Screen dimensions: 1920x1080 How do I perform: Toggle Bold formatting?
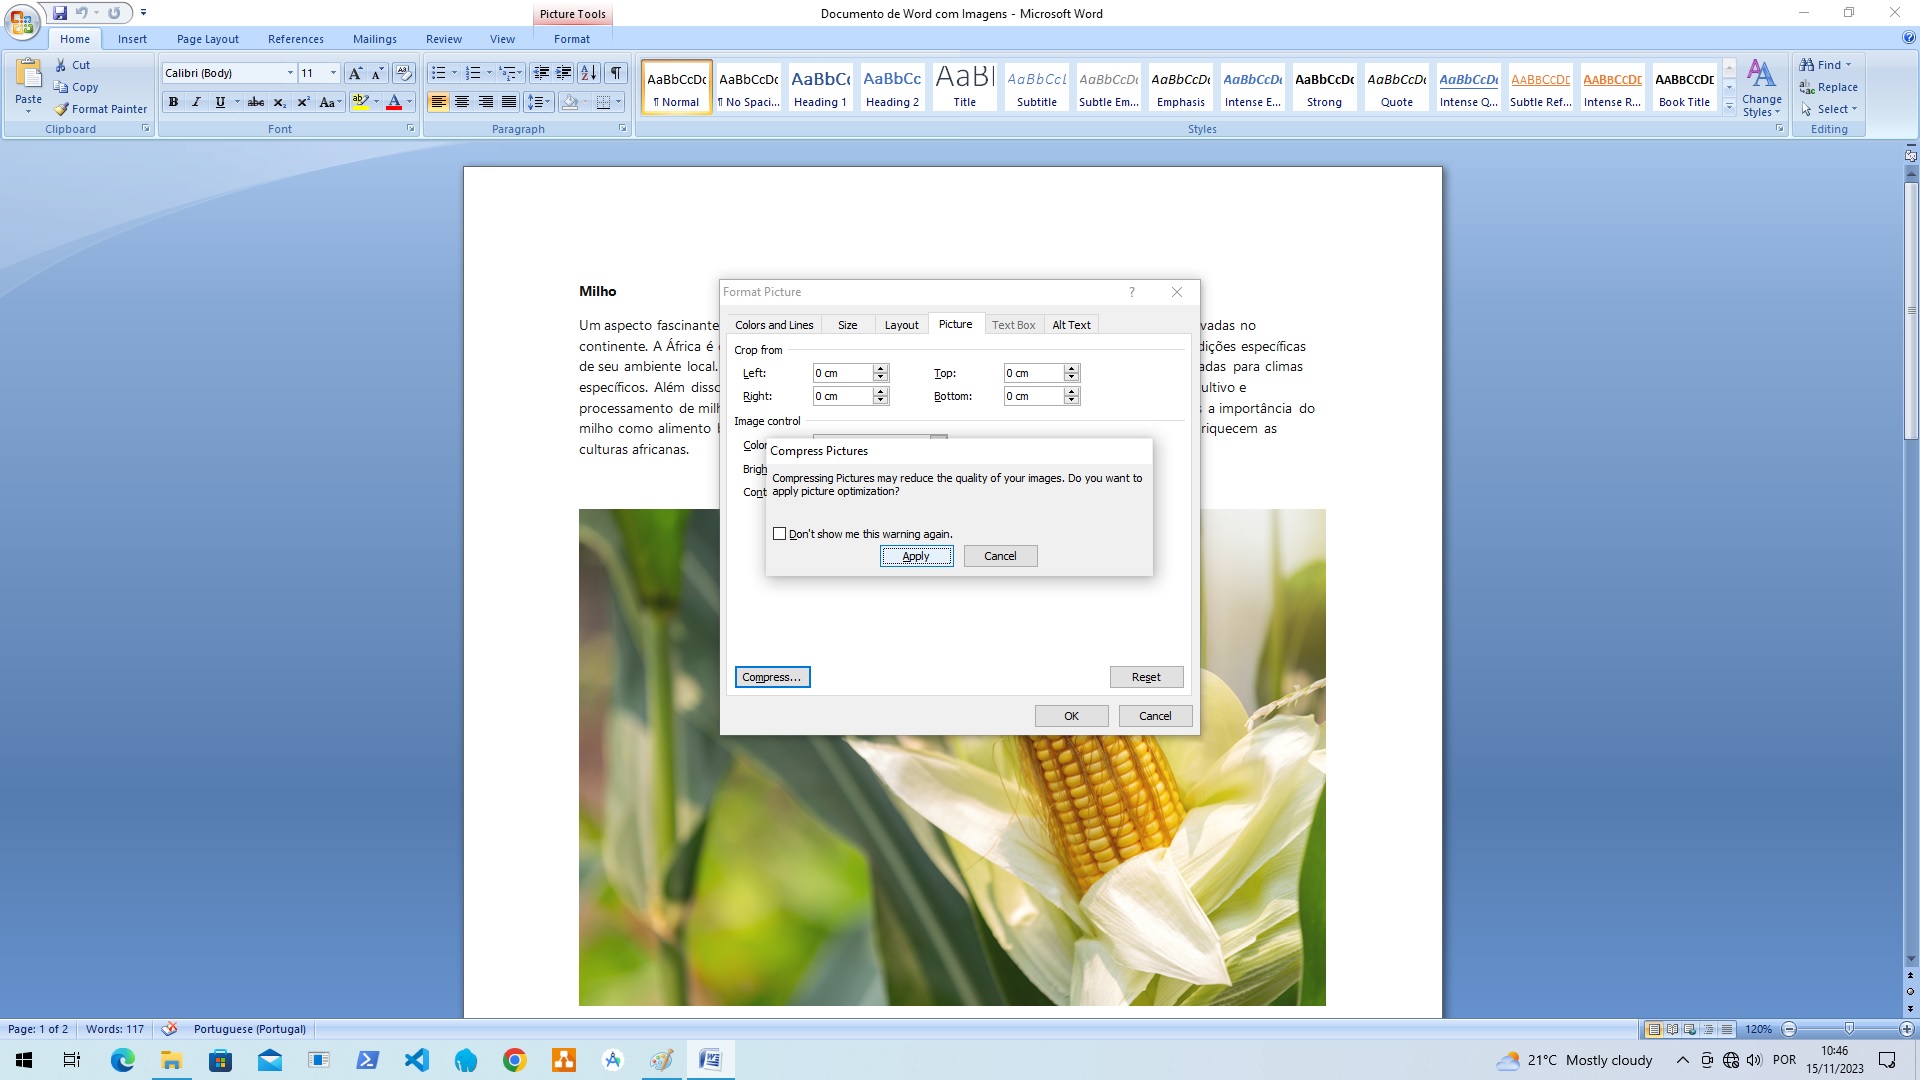click(x=174, y=102)
